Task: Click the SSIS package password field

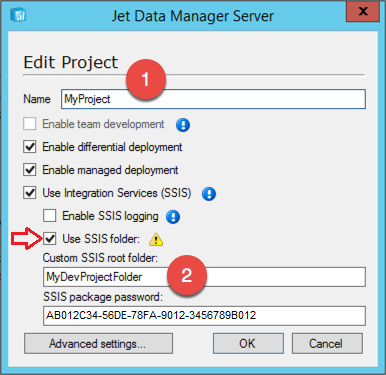Action: tap(204, 316)
